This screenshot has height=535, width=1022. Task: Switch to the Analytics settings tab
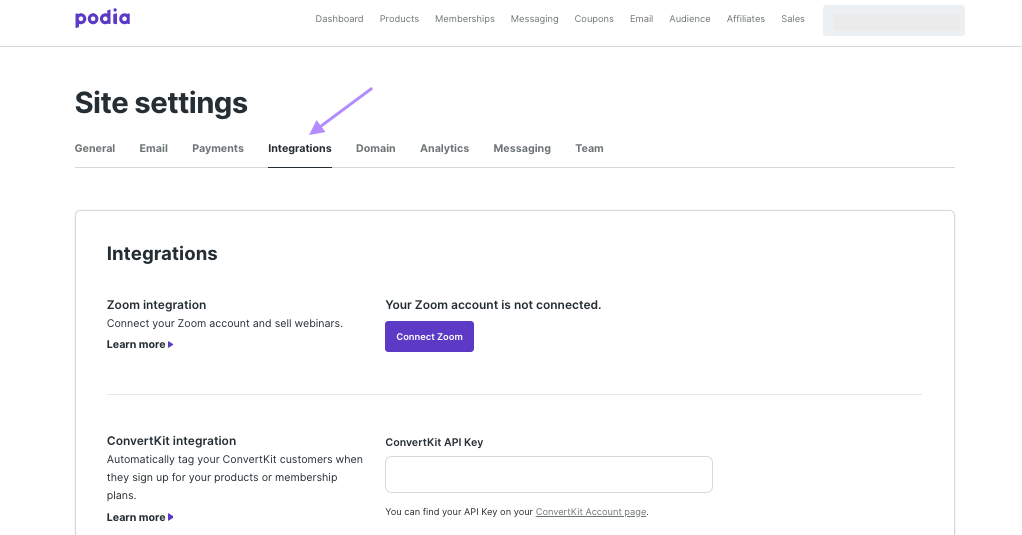(x=445, y=149)
